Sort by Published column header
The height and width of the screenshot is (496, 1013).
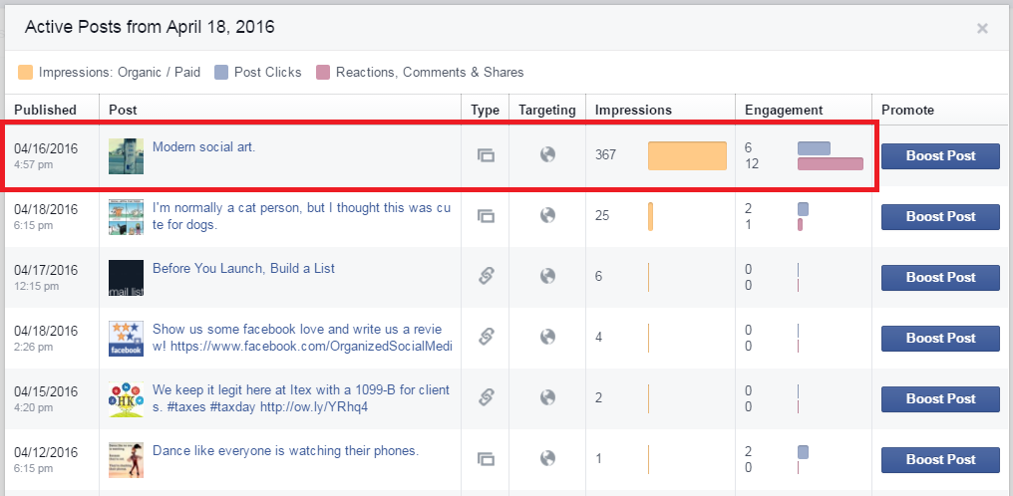pos(45,110)
